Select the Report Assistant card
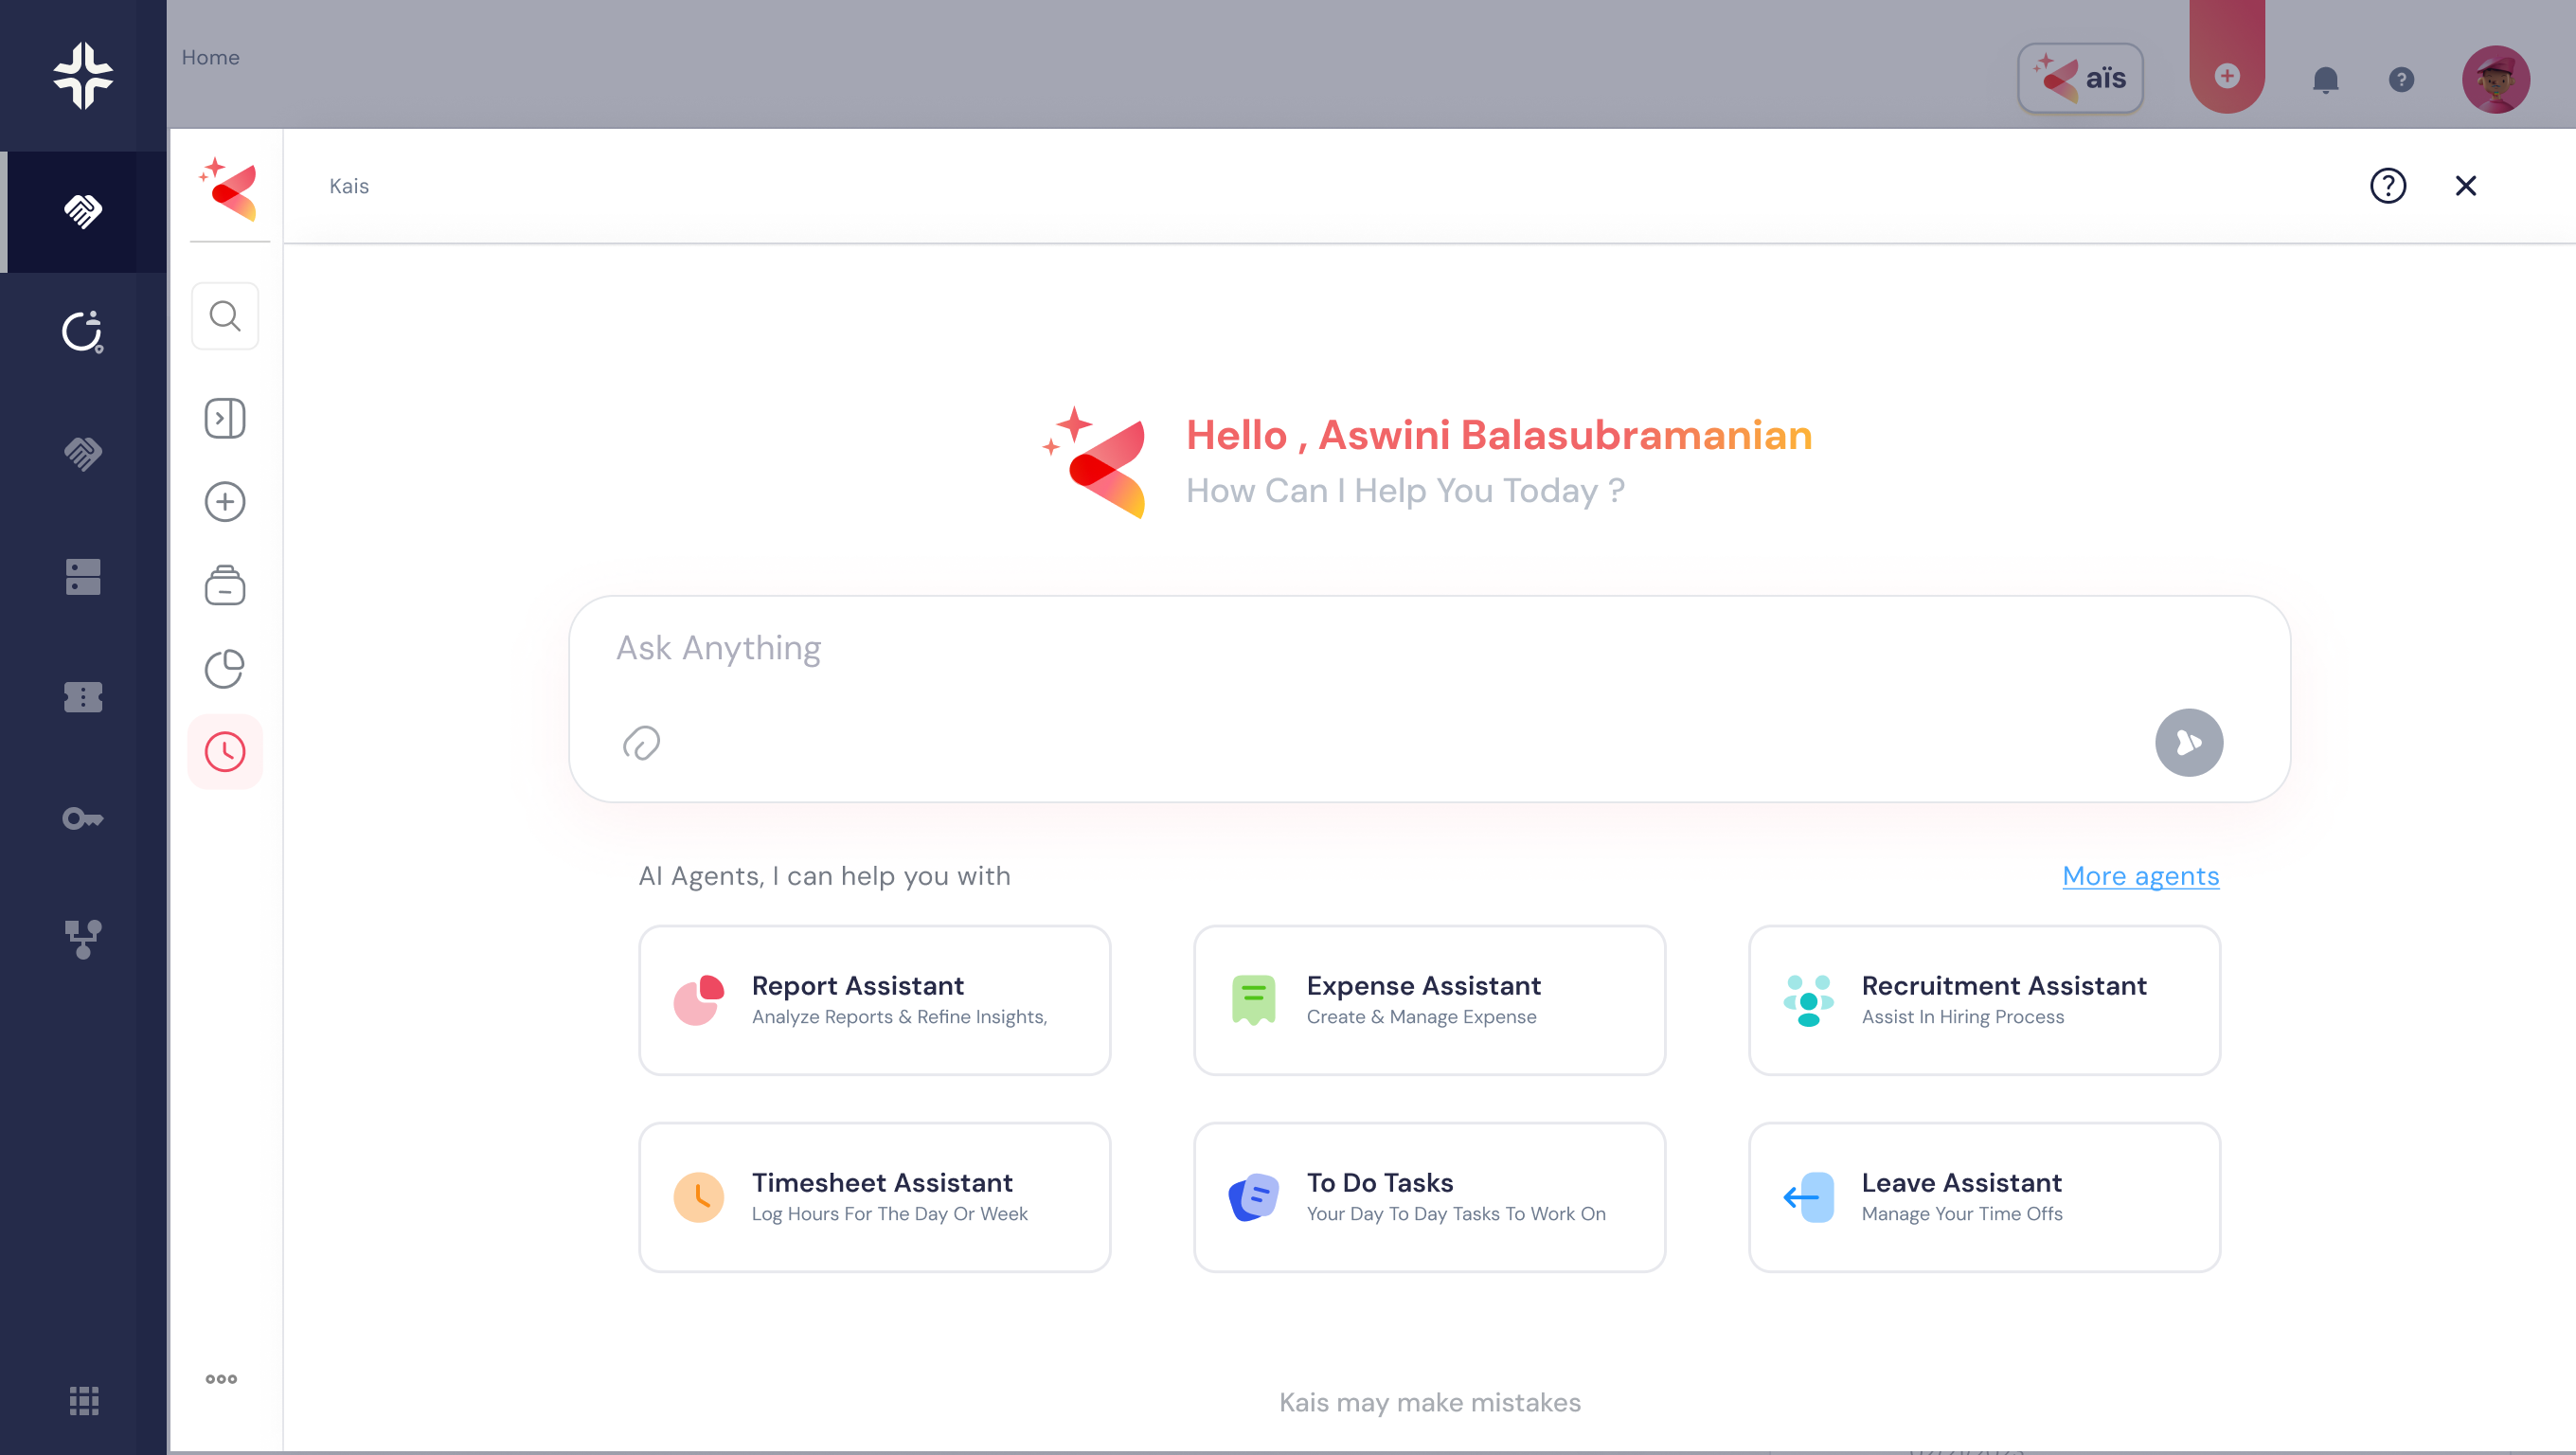 [x=874, y=1000]
